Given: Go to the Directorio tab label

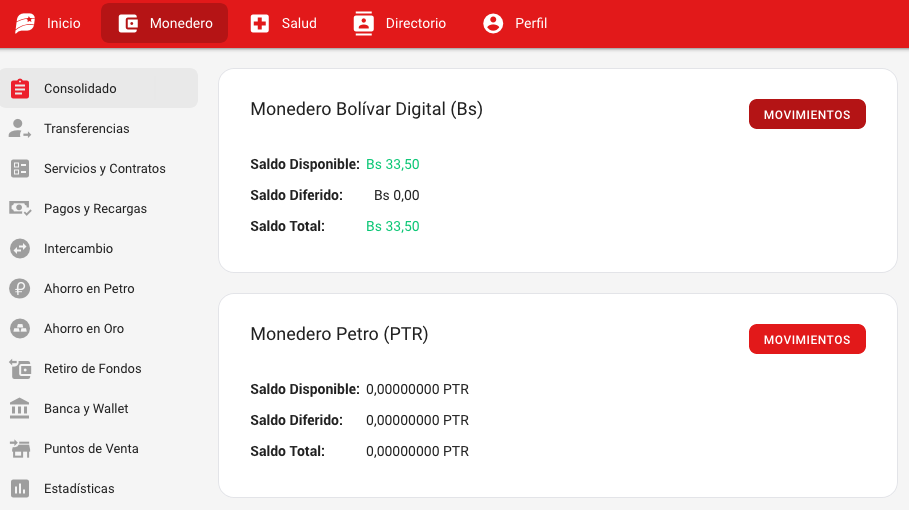Looking at the screenshot, I should pyautogui.click(x=416, y=23).
